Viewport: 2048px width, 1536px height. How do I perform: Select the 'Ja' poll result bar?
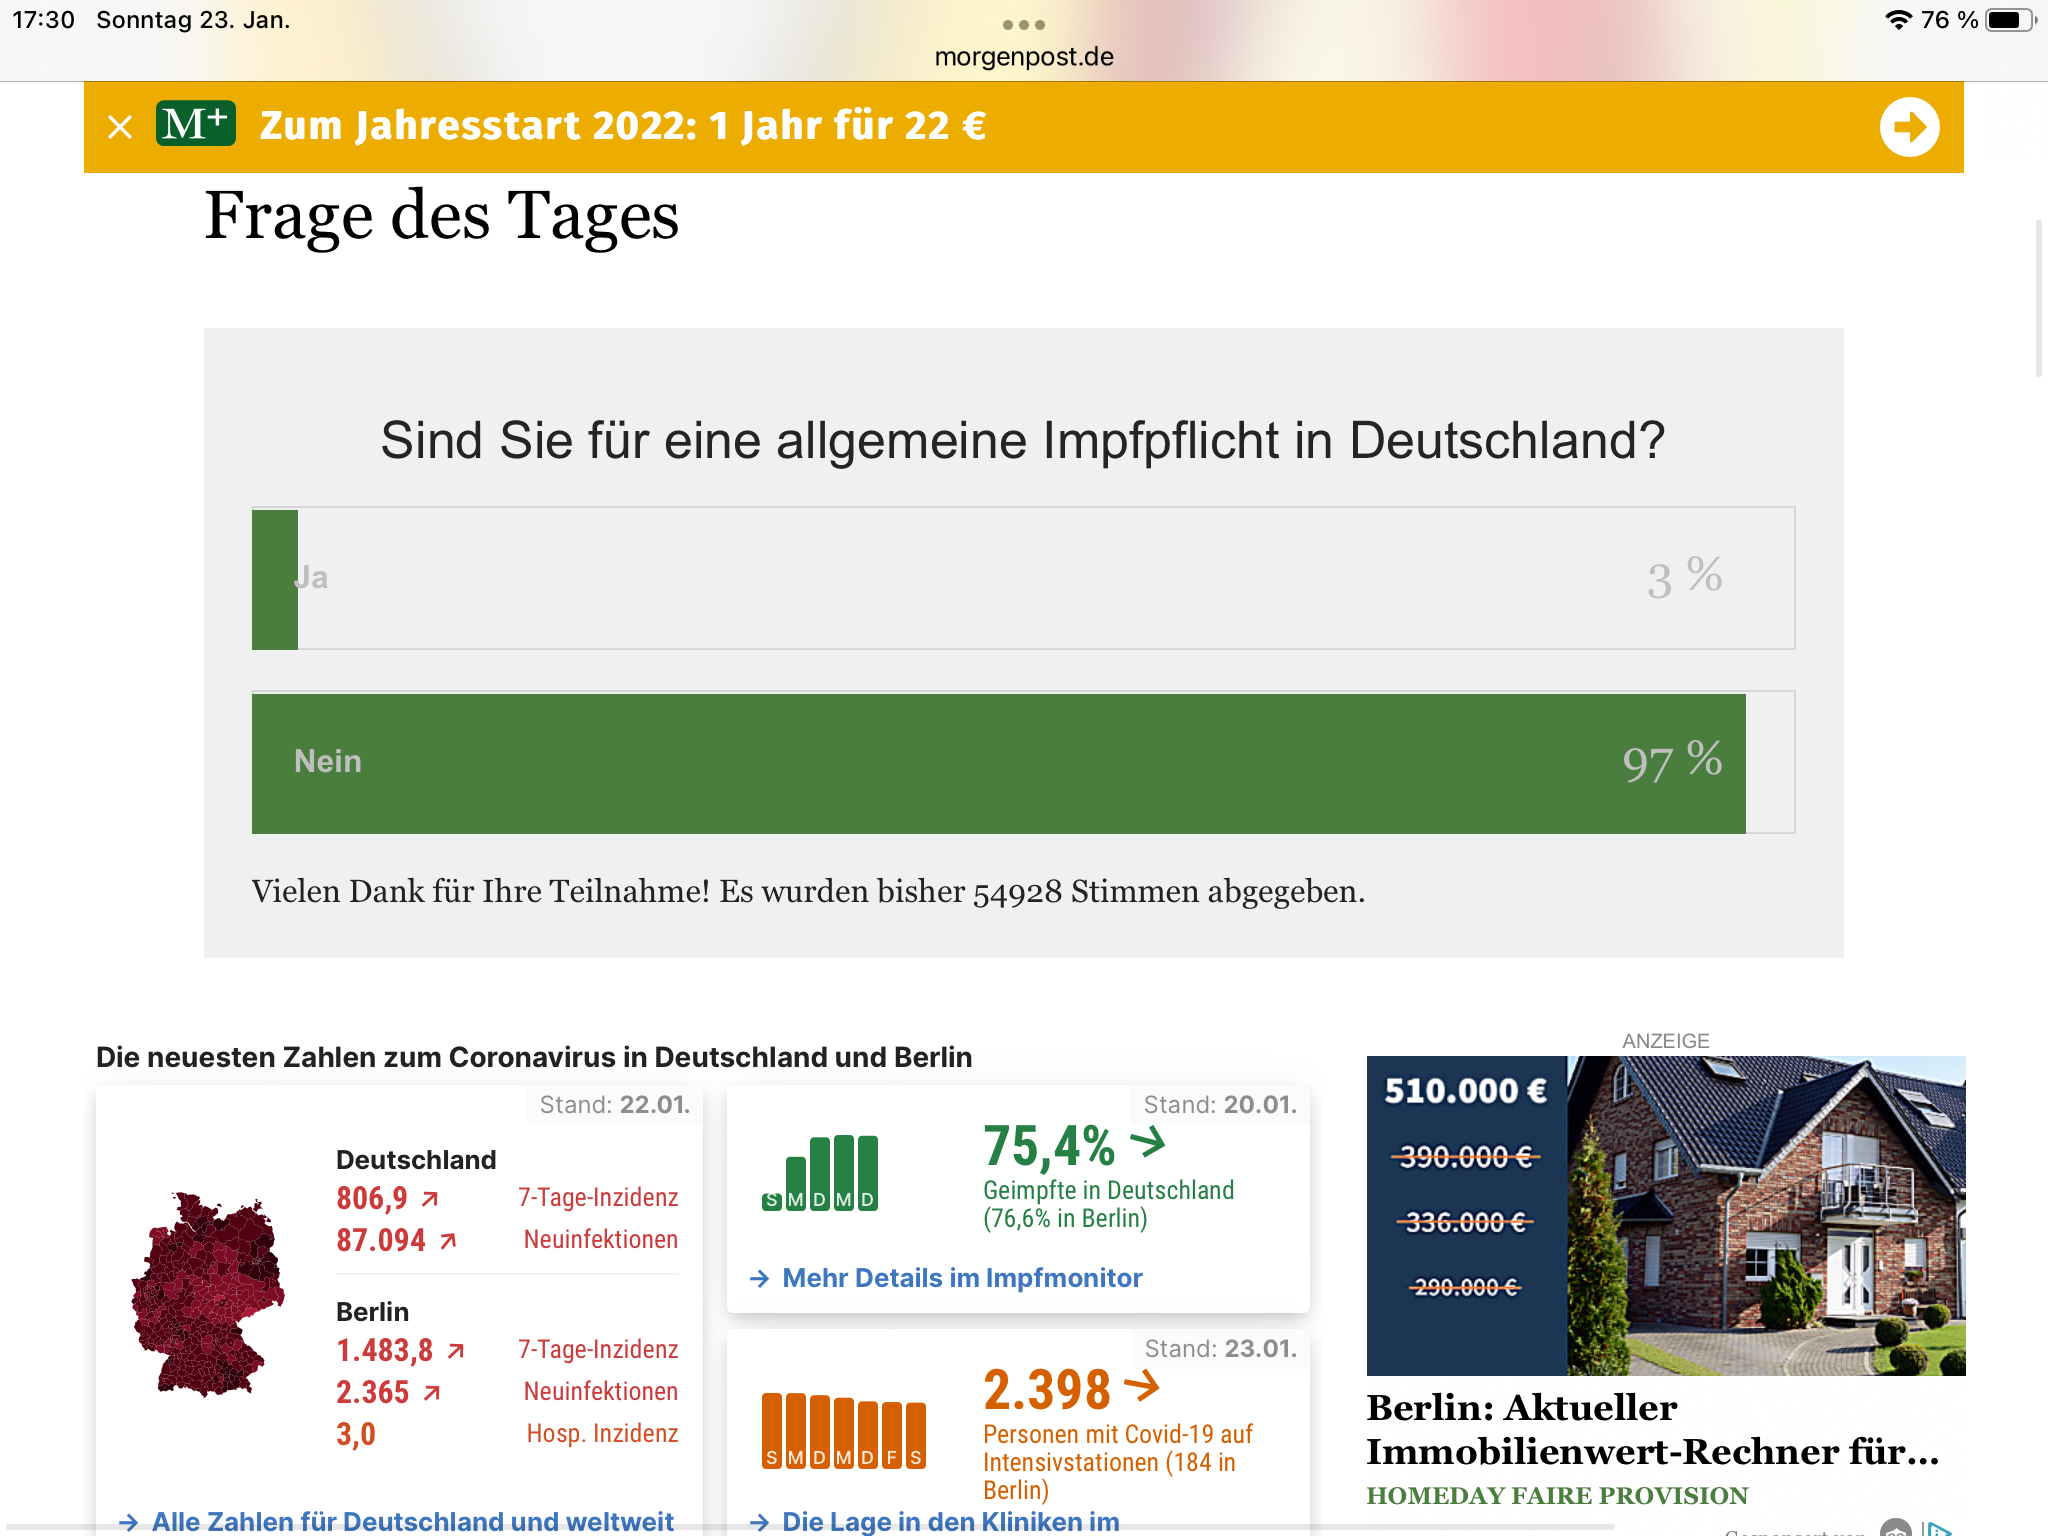coord(1022,578)
